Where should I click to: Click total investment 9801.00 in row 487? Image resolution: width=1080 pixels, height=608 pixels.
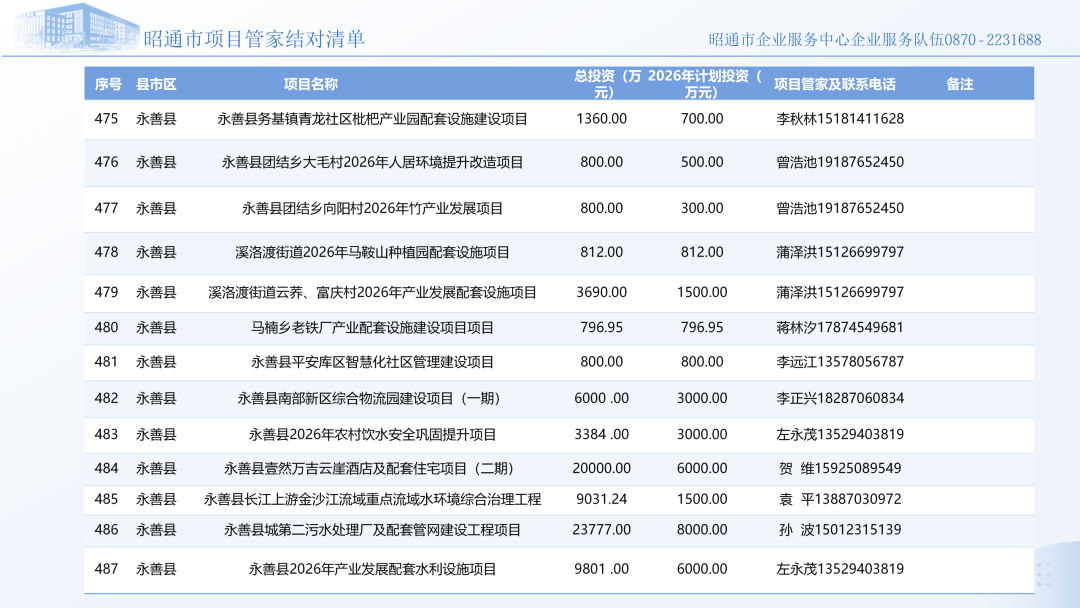[601, 569]
